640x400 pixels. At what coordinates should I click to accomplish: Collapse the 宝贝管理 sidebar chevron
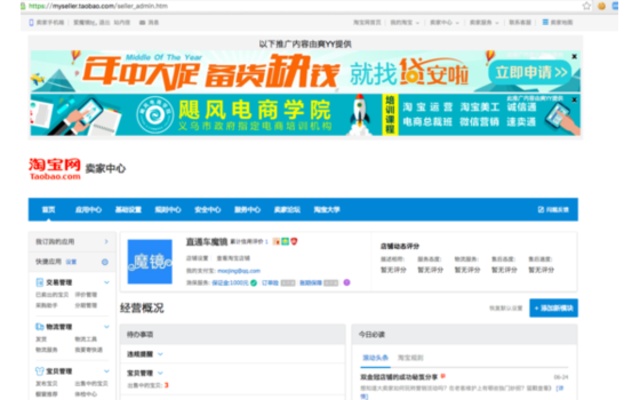tap(107, 371)
